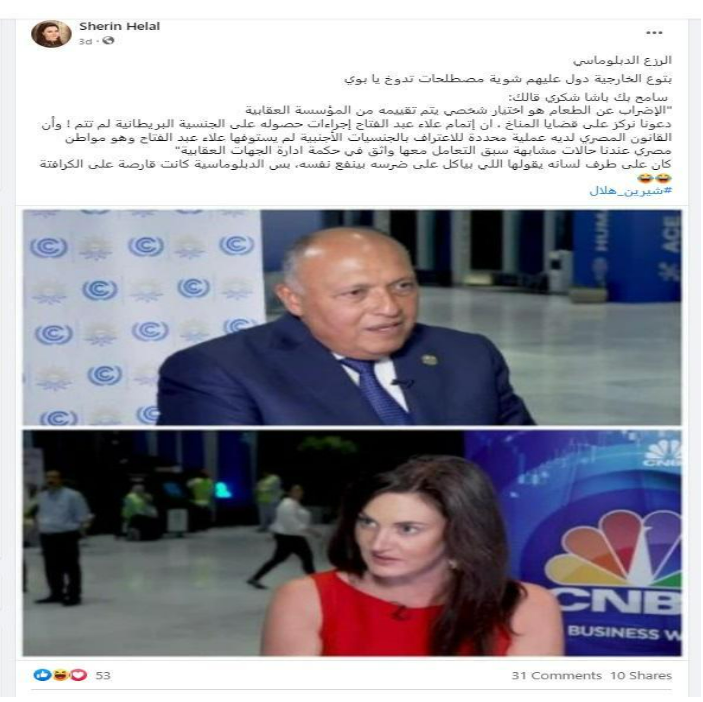
Task: View the 53 reactions count
Action: [x=103, y=675]
